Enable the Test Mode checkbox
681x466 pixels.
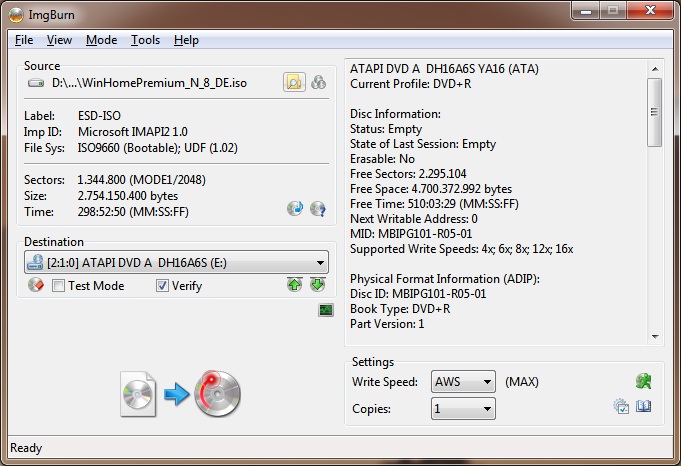tap(59, 286)
